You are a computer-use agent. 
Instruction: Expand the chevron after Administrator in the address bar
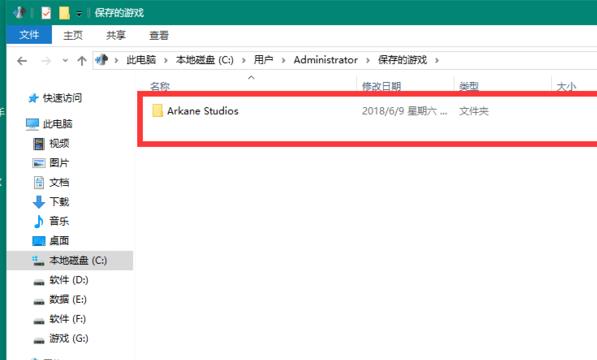(368, 60)
